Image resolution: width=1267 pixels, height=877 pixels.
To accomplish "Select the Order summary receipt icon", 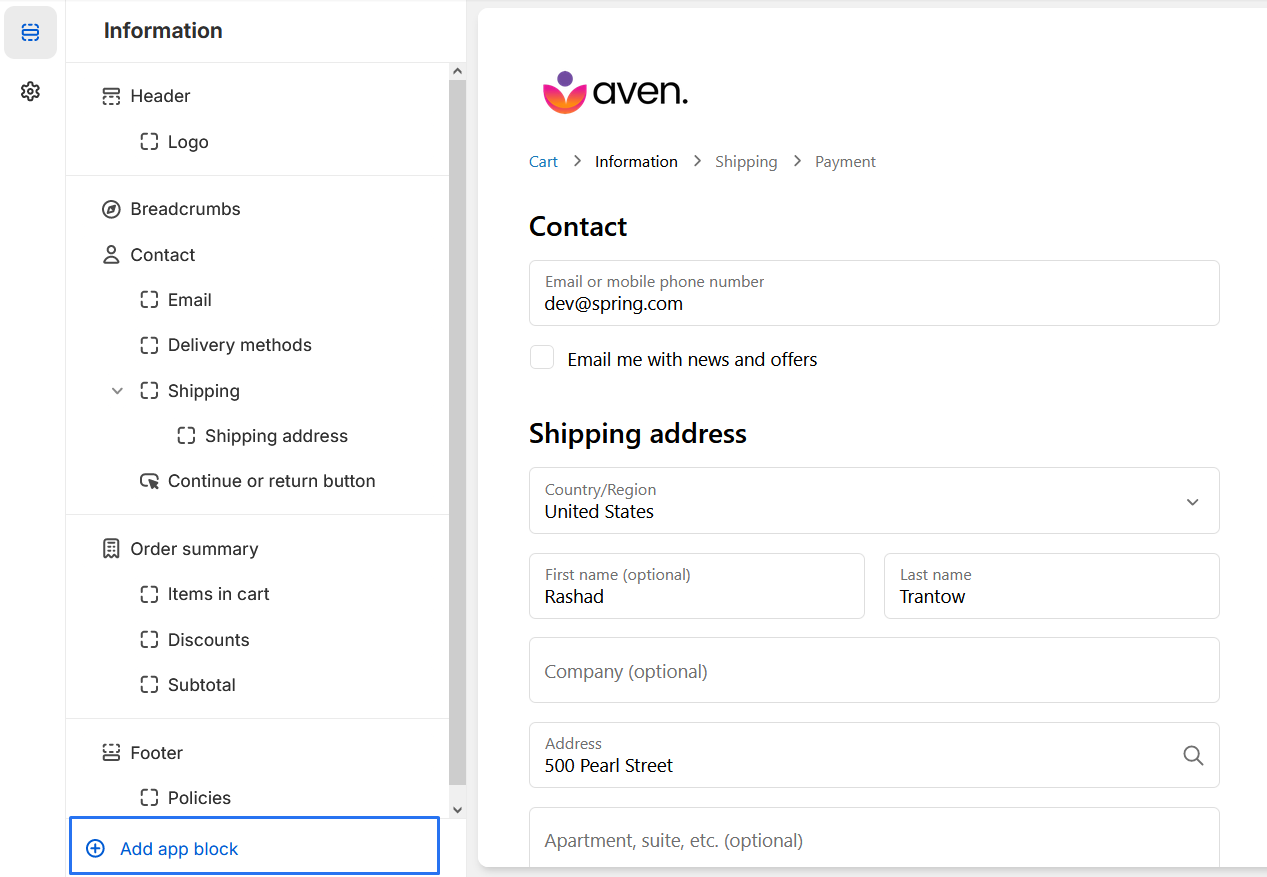I will coord(111,549).
